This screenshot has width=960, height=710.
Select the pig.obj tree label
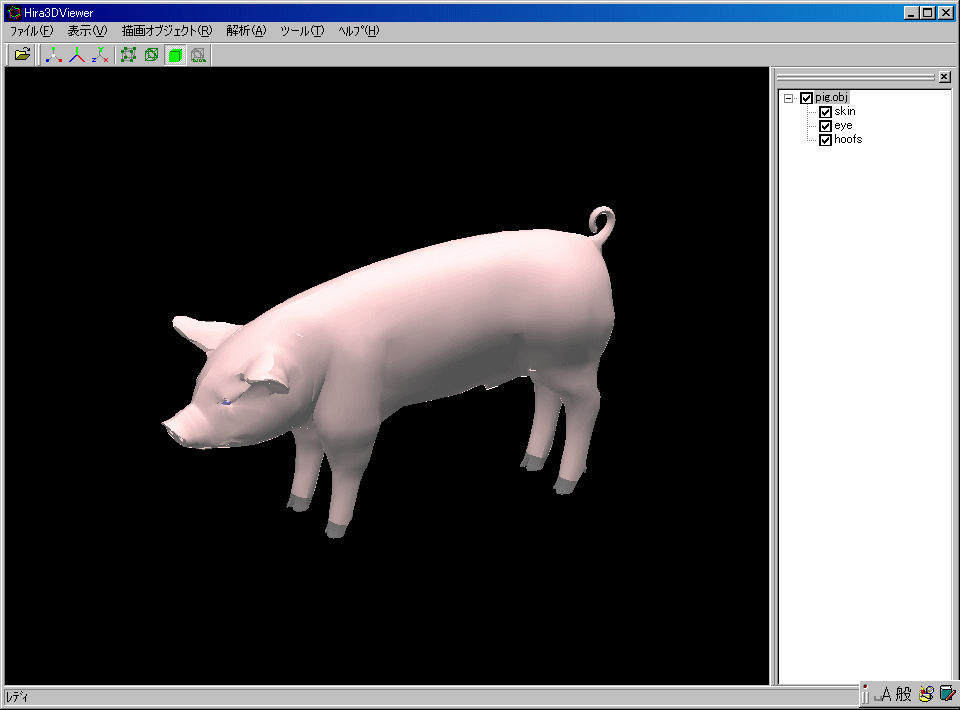tap(831, 97)
